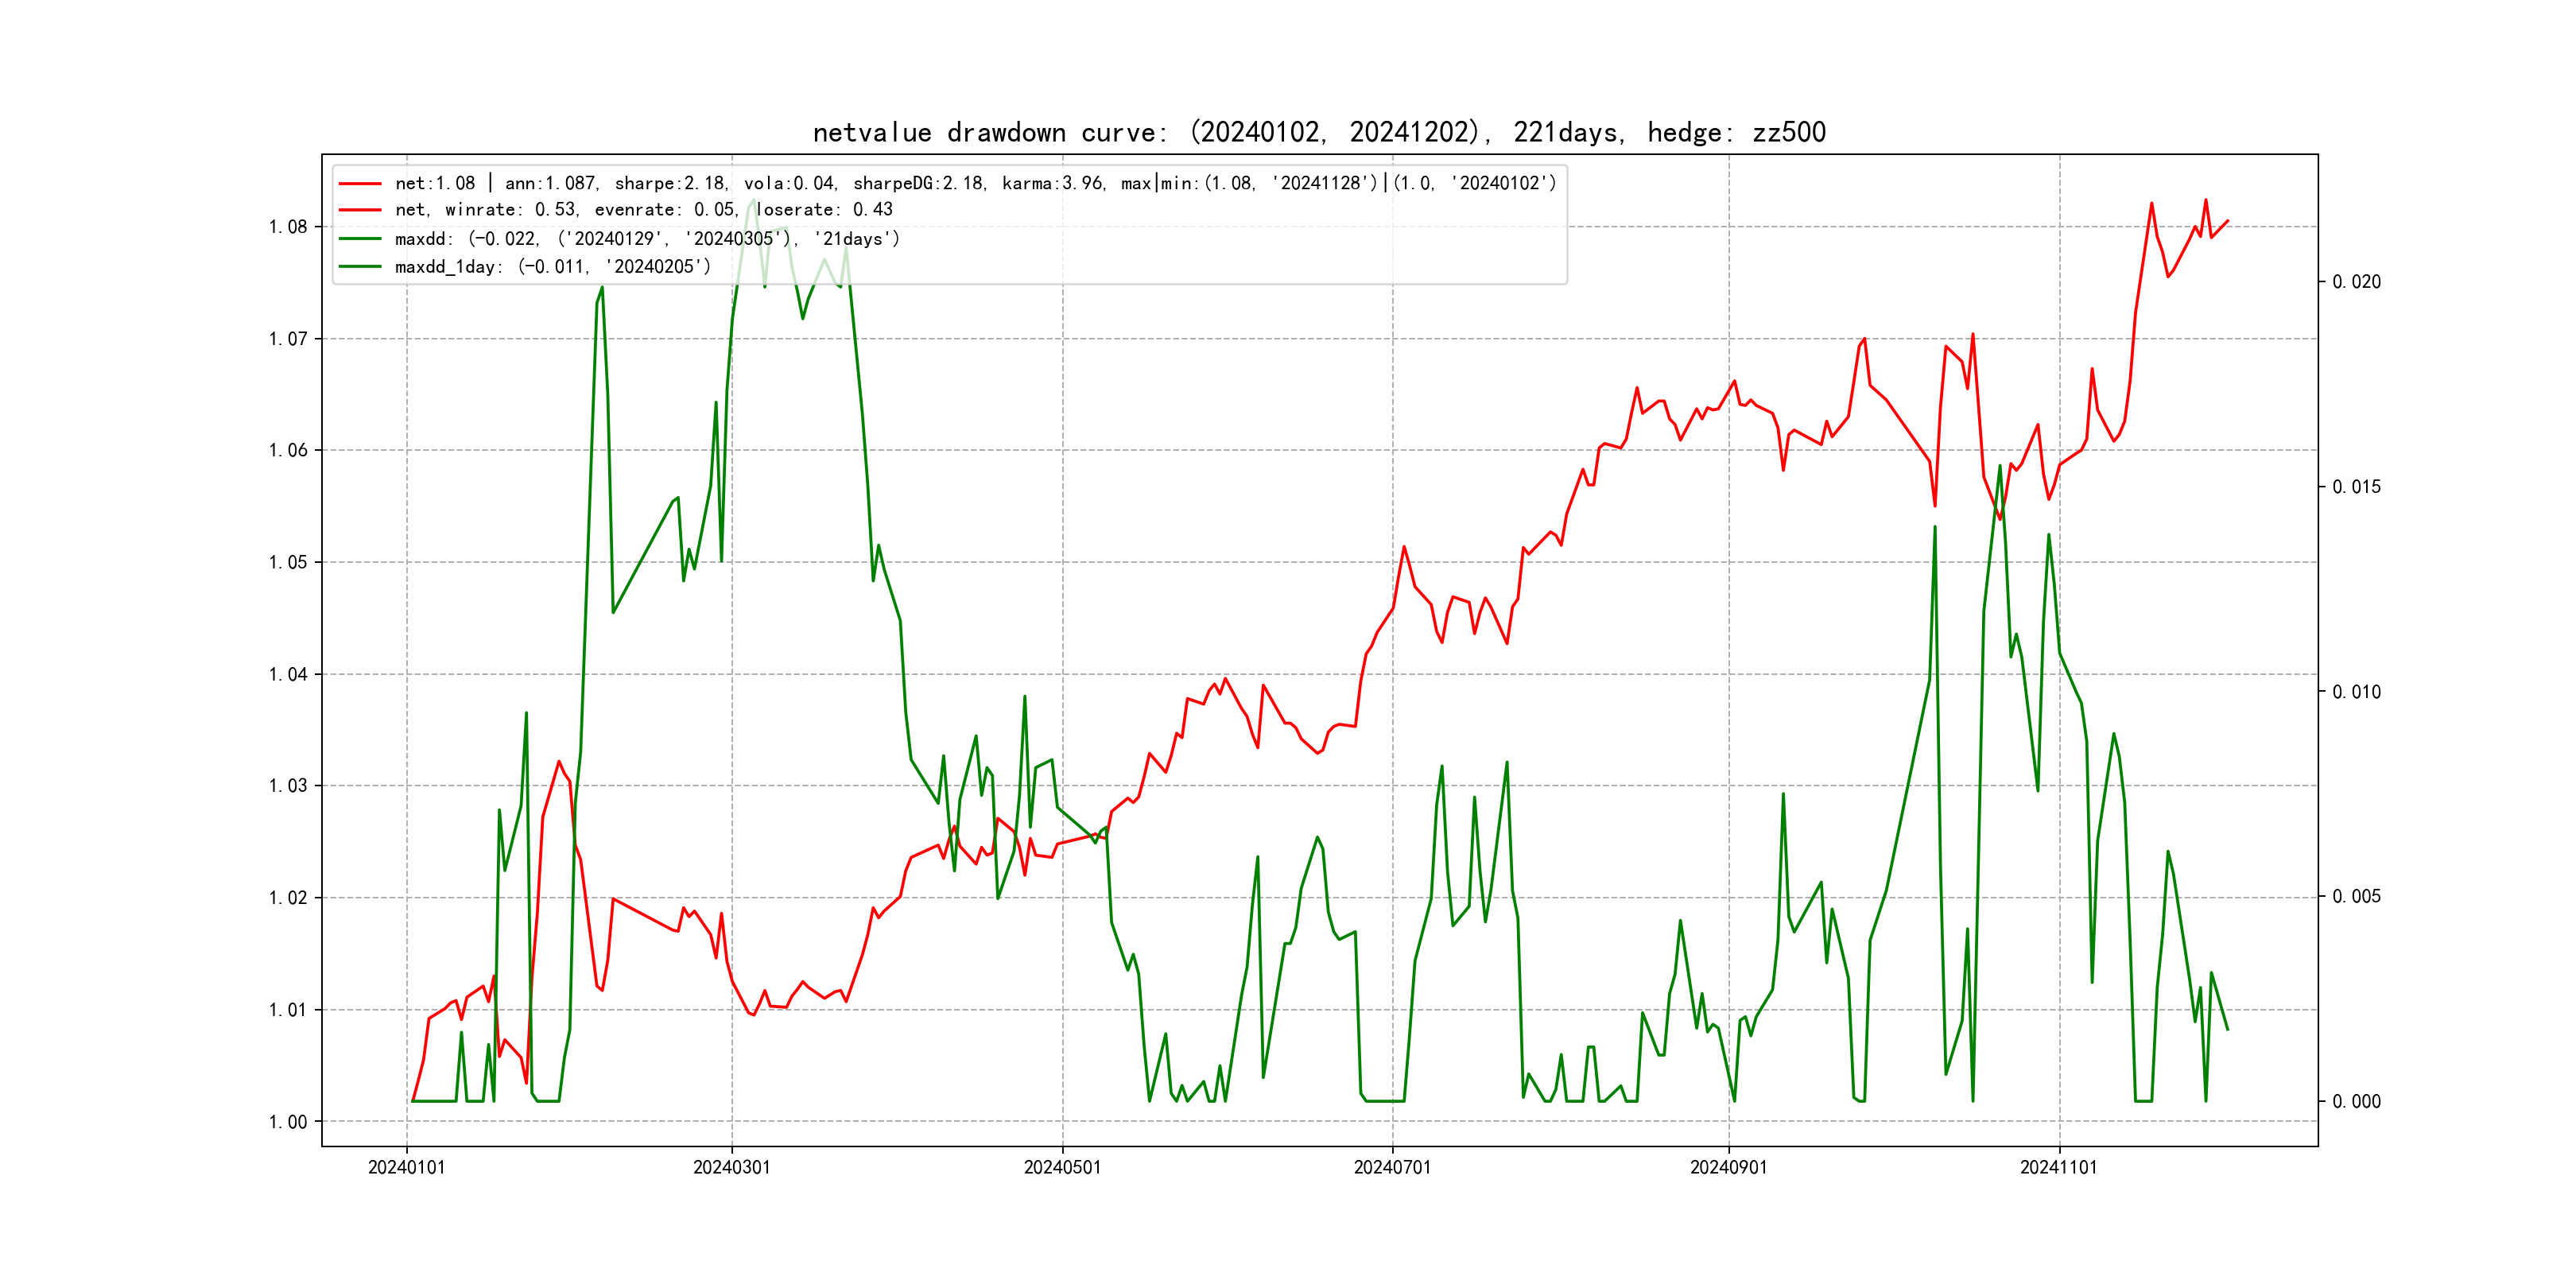
Task: Click the 0.010 right axis tick label
Action: point(2356,692)
